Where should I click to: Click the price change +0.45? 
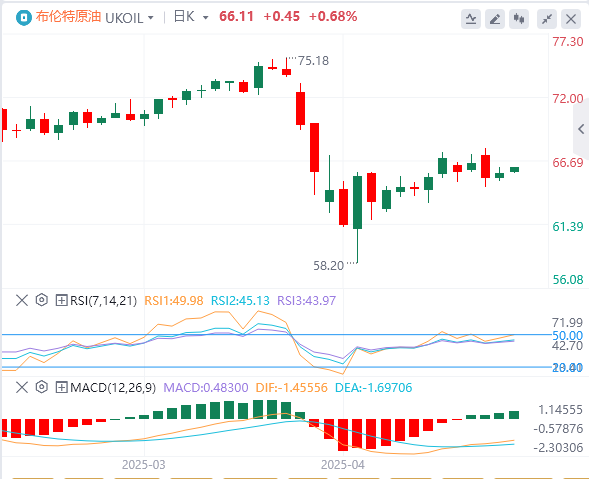tap(282, 17)
